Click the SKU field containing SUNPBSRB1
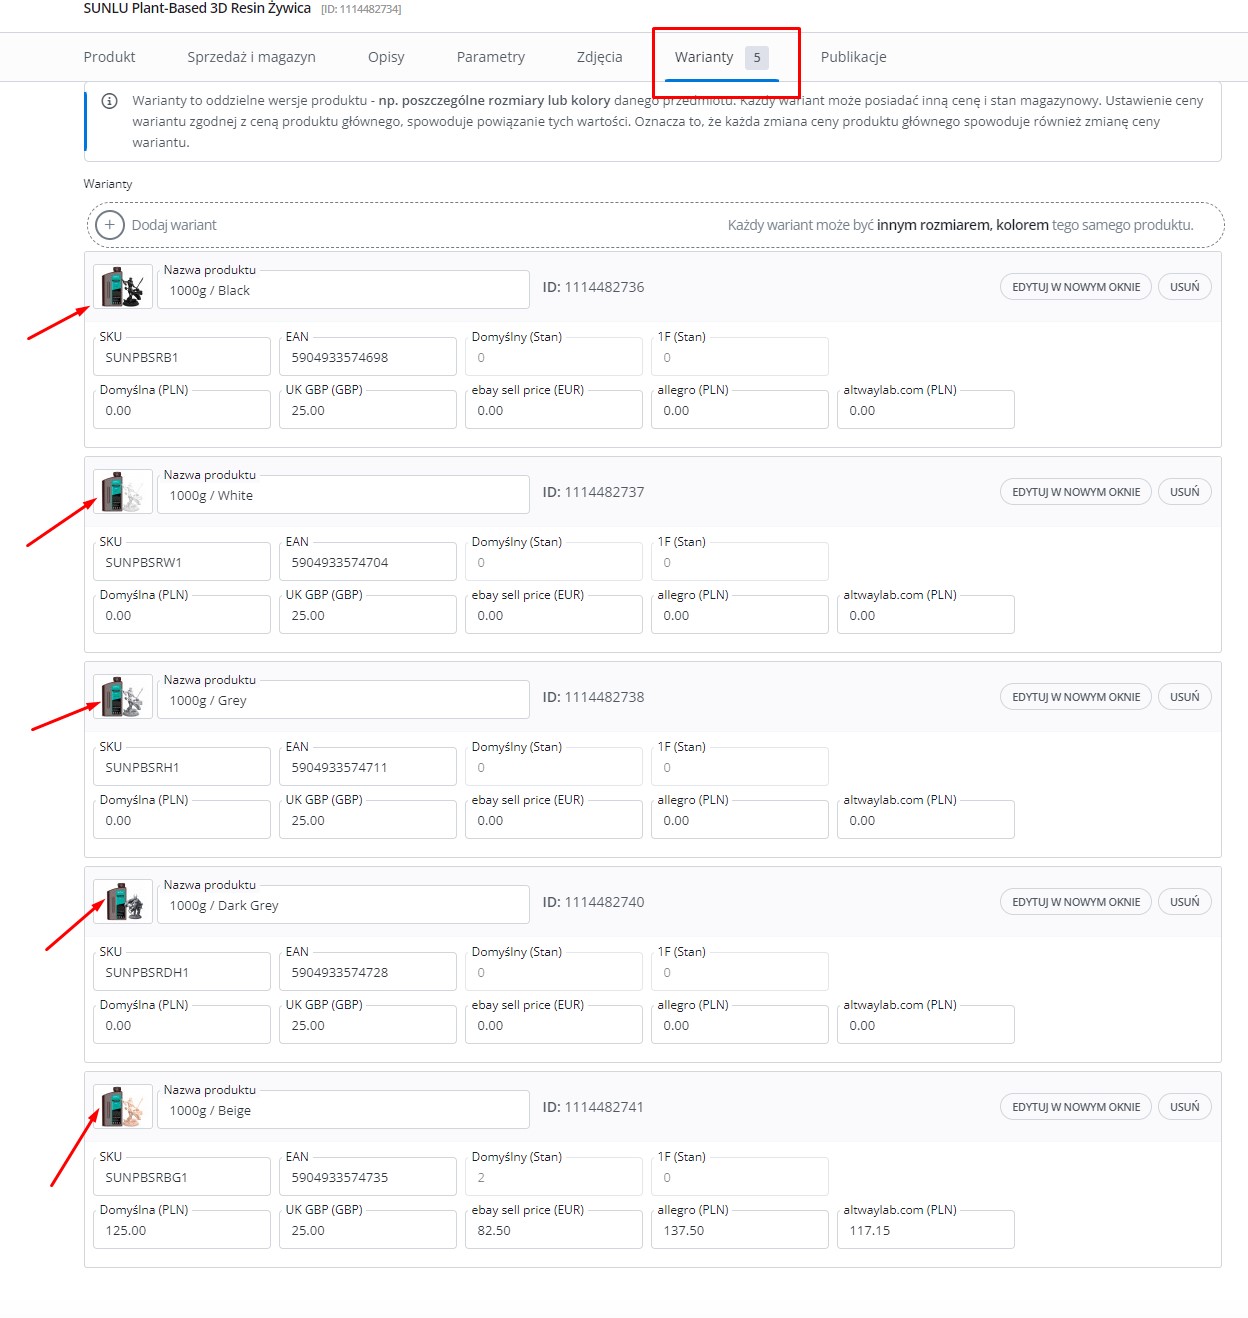 point(182,358)
